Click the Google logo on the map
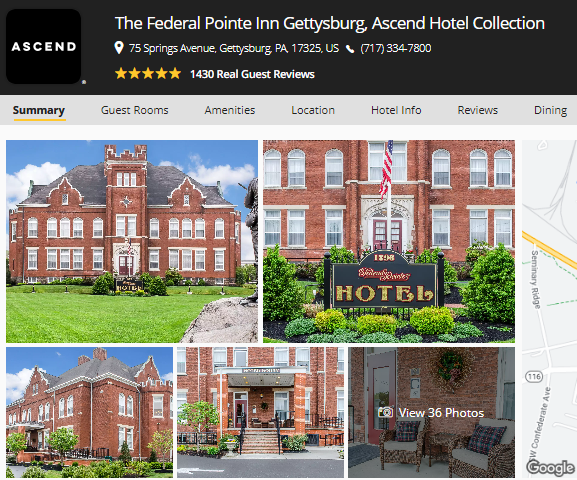This screenshot has height=480, width=577. coord(550,468)
